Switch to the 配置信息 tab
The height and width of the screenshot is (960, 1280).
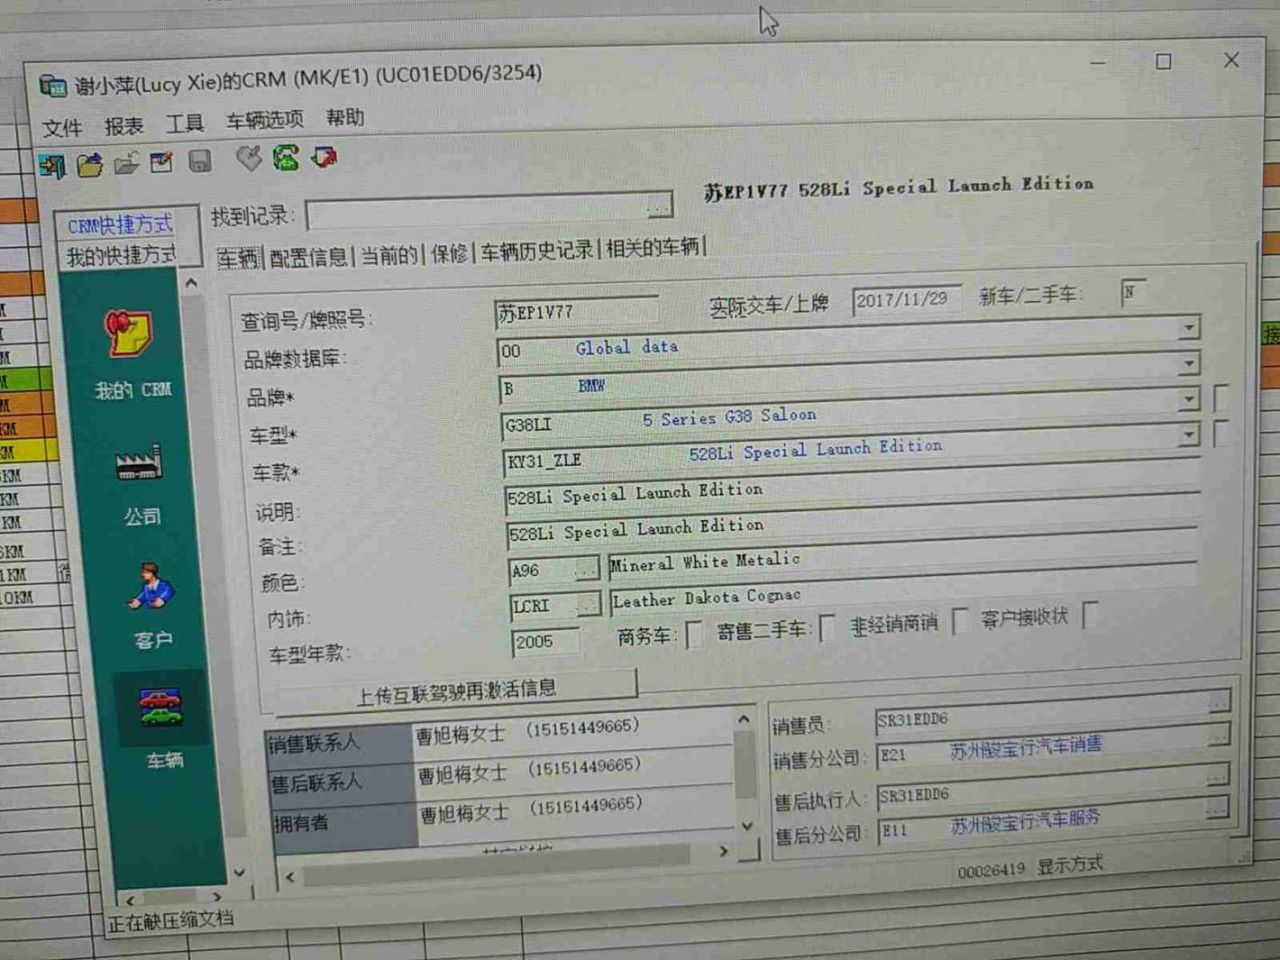(308, 257)
